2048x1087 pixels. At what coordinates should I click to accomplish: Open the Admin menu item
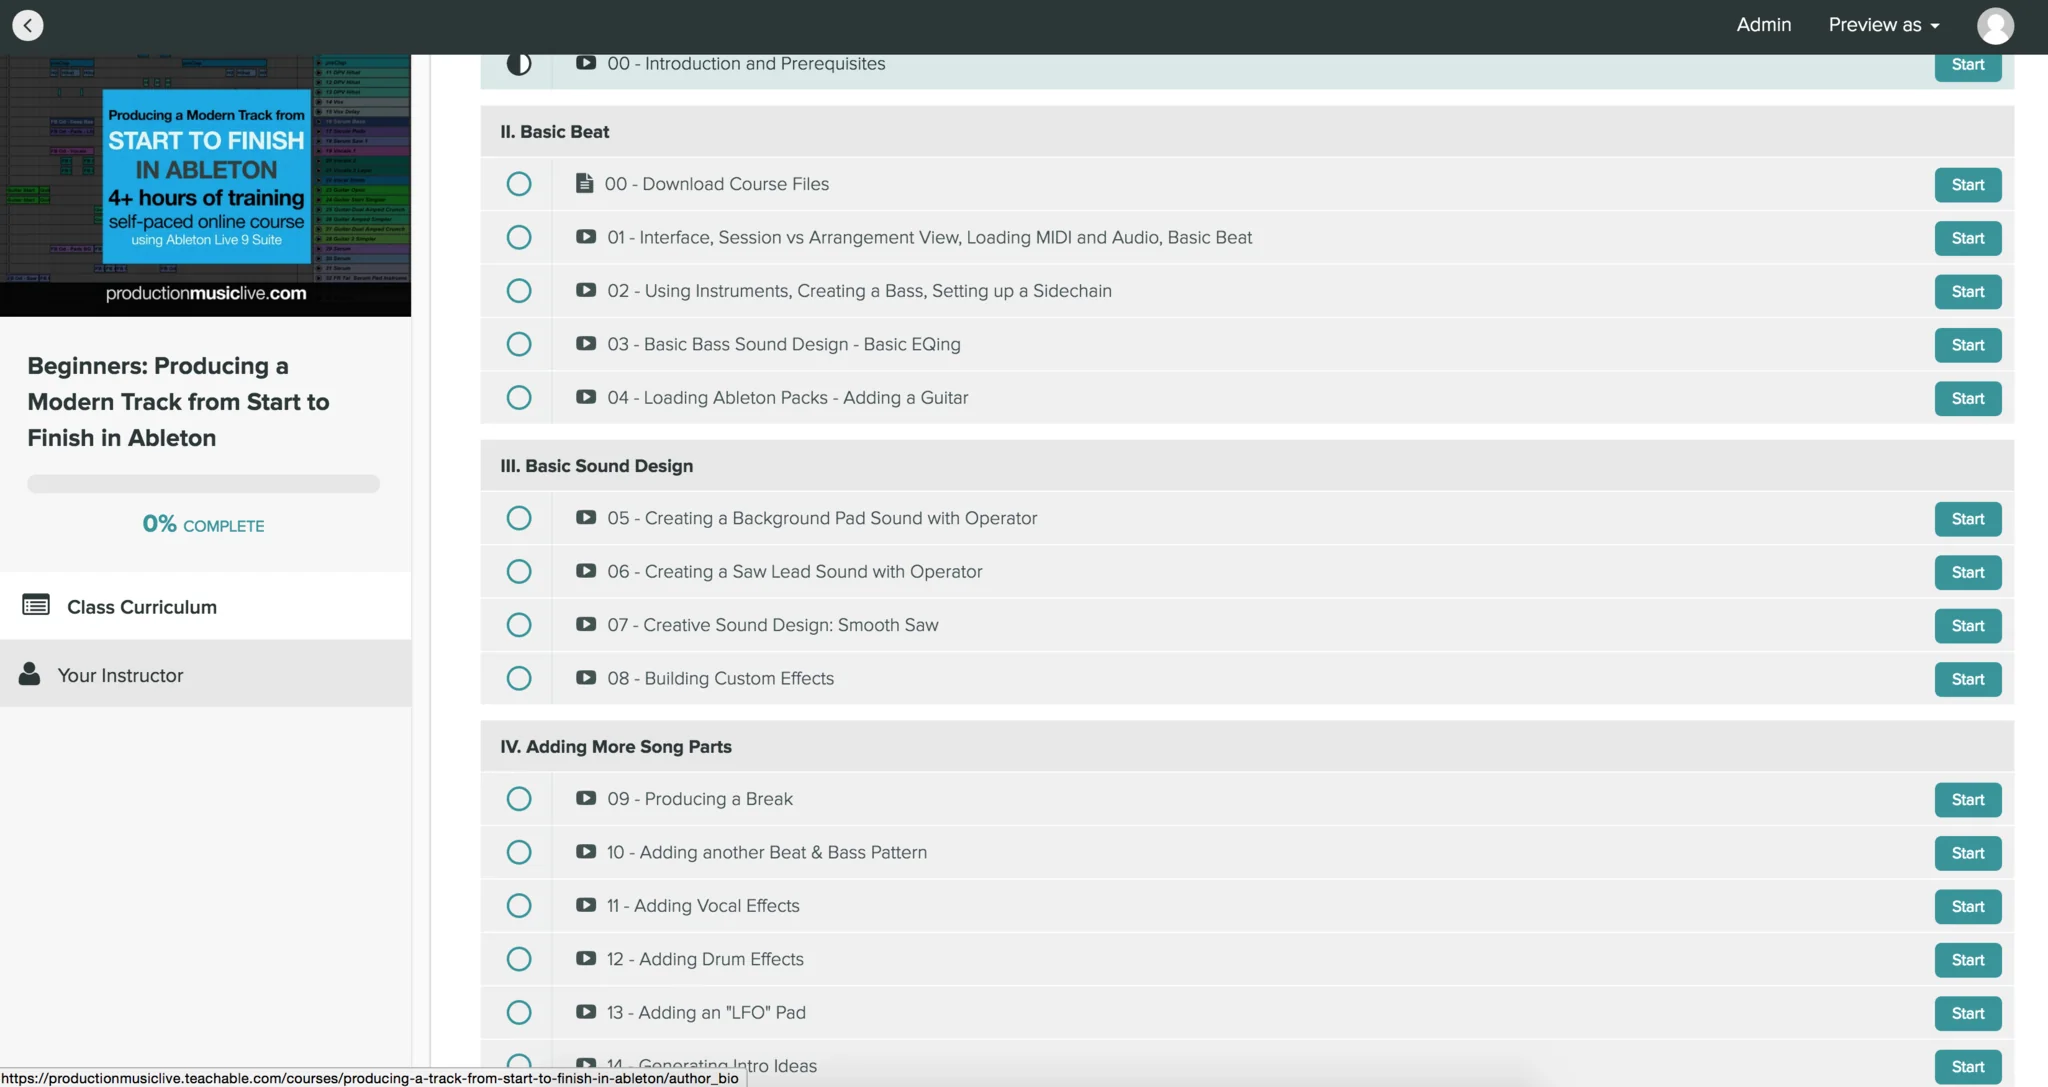click(x=1763, y=25)
